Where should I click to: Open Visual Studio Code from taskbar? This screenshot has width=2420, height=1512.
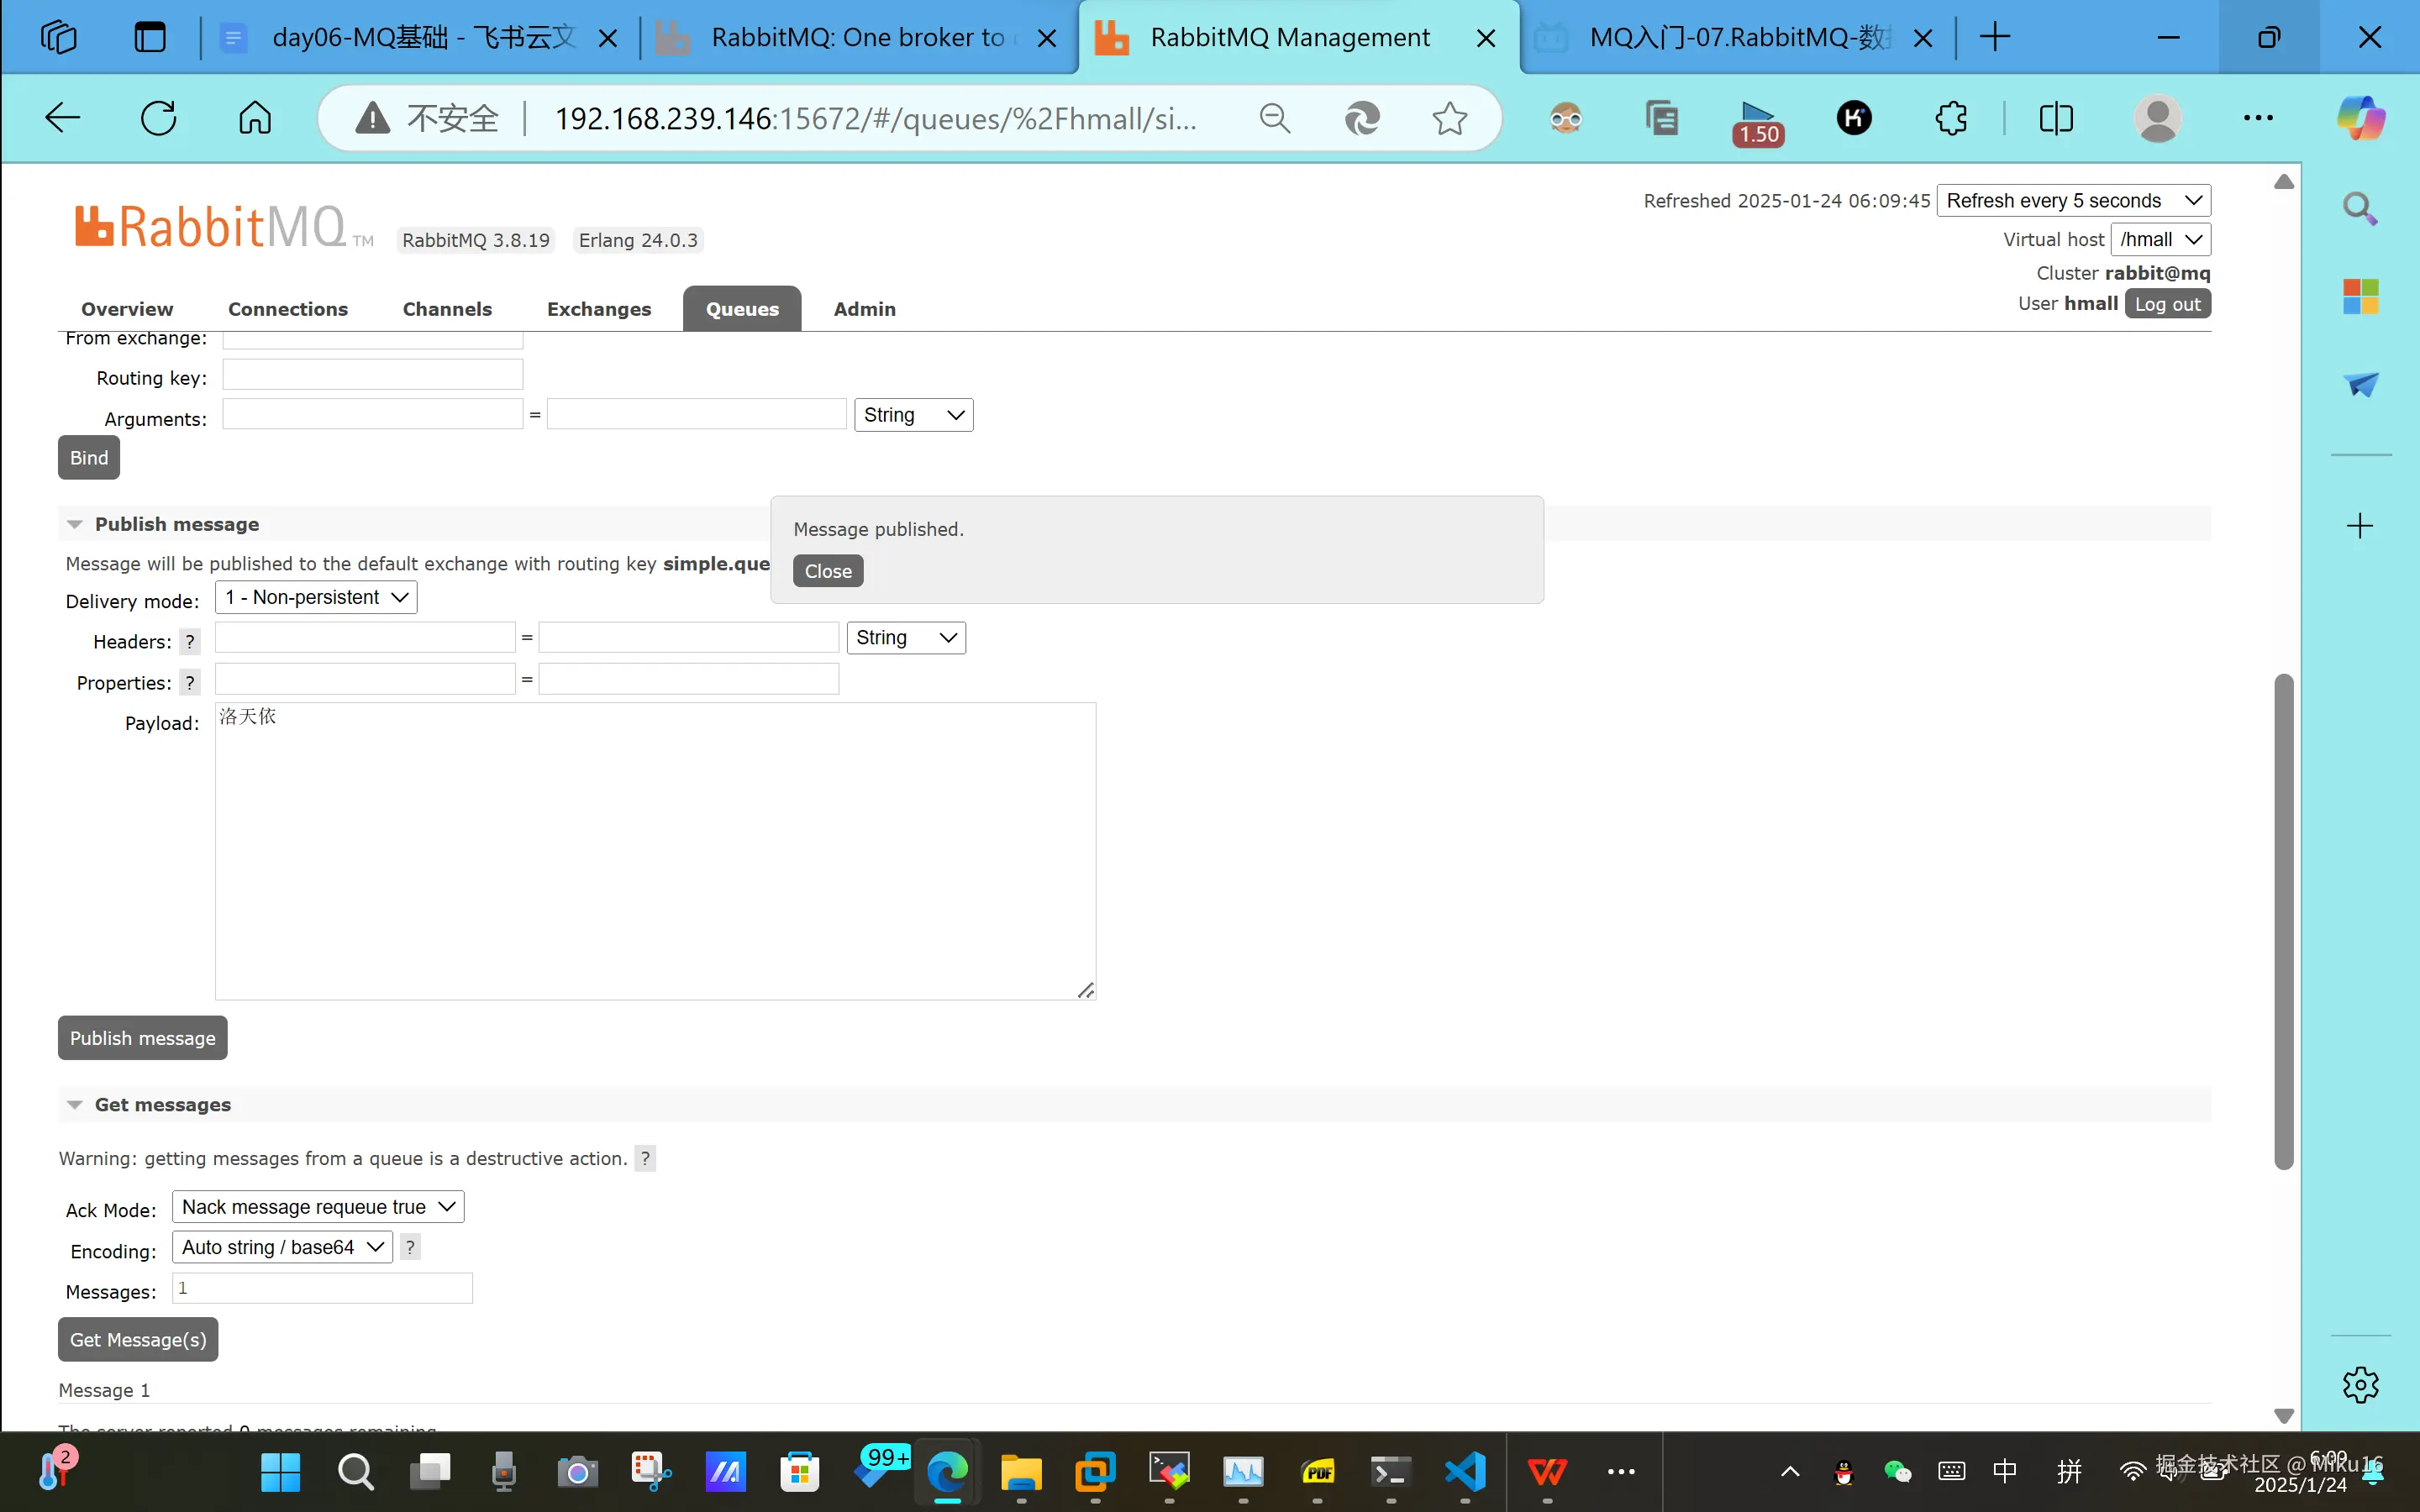tap(1465, 1472)
